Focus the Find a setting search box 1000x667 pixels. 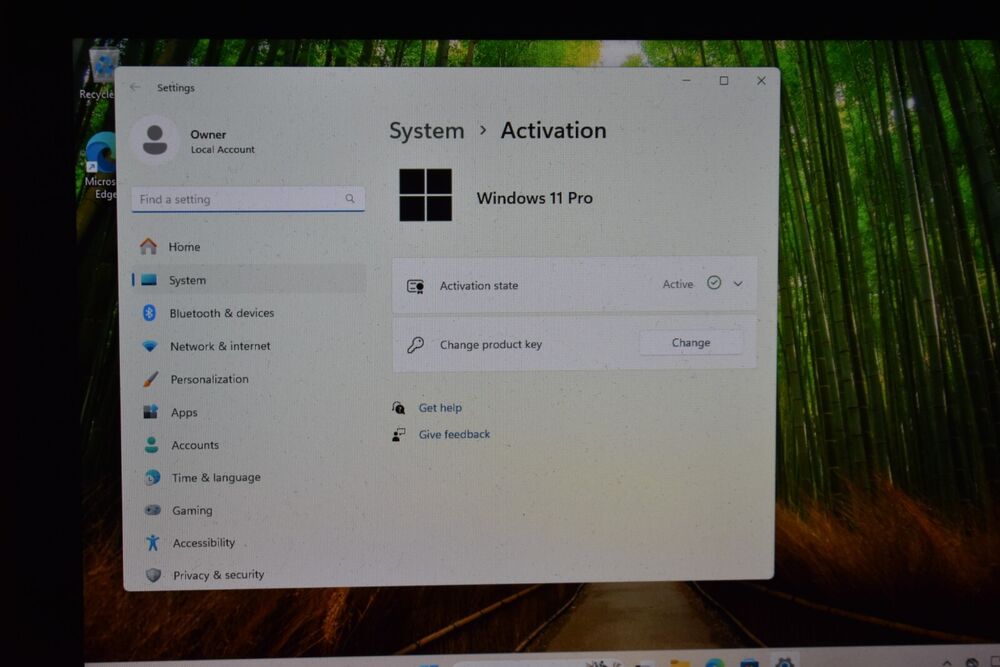(248, 199)
